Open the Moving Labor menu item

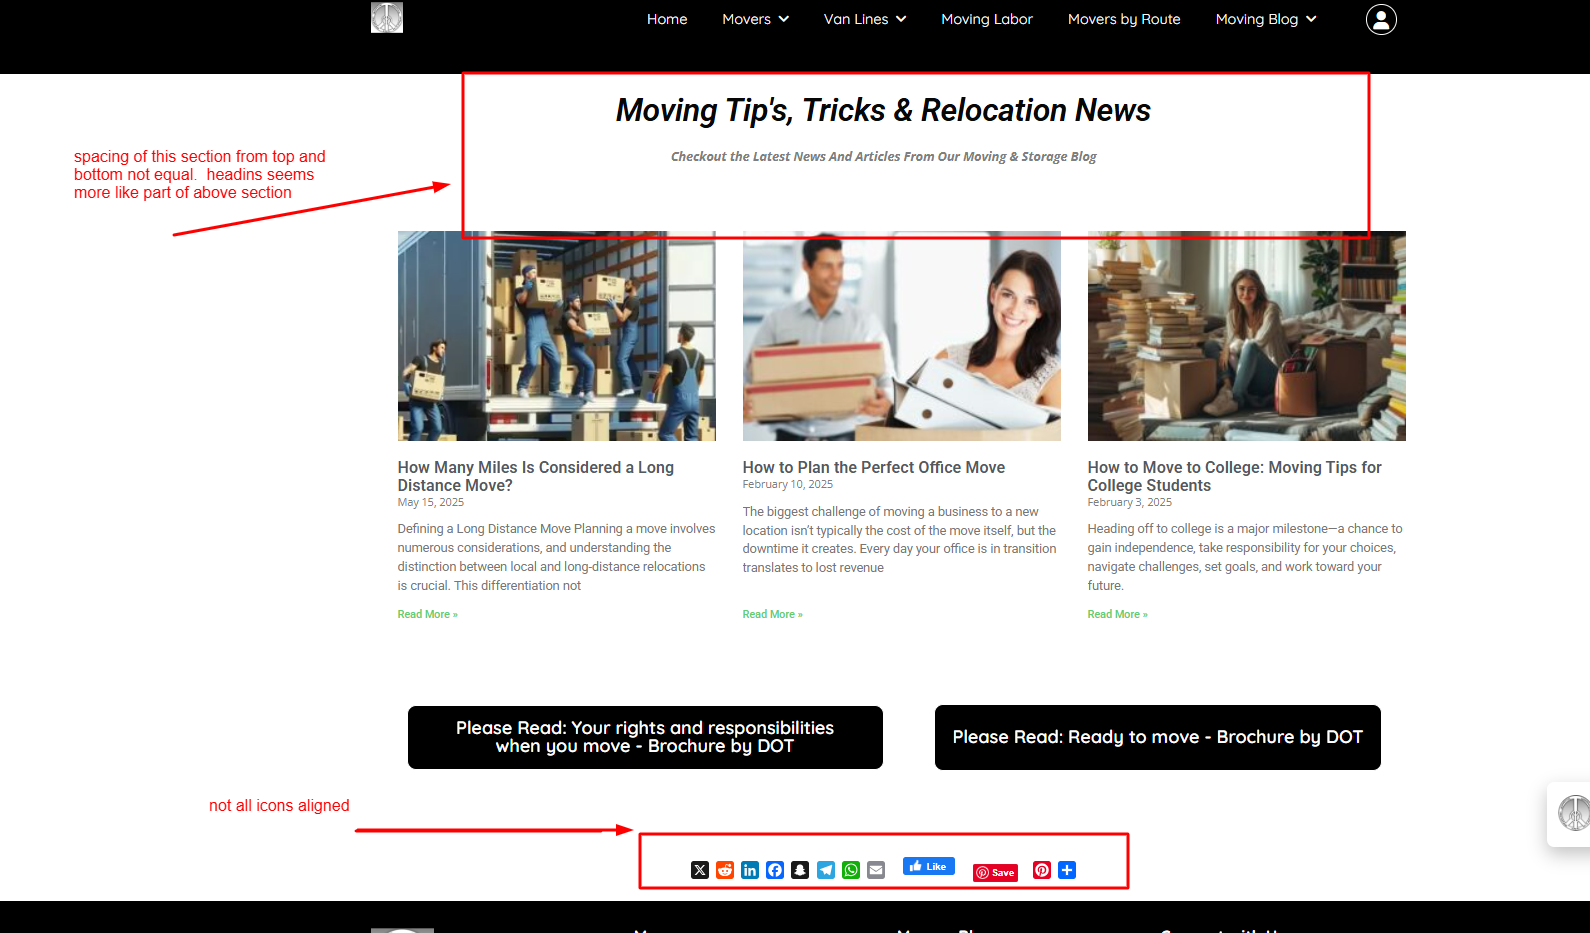pyautogui.click(x=986, y=19)
